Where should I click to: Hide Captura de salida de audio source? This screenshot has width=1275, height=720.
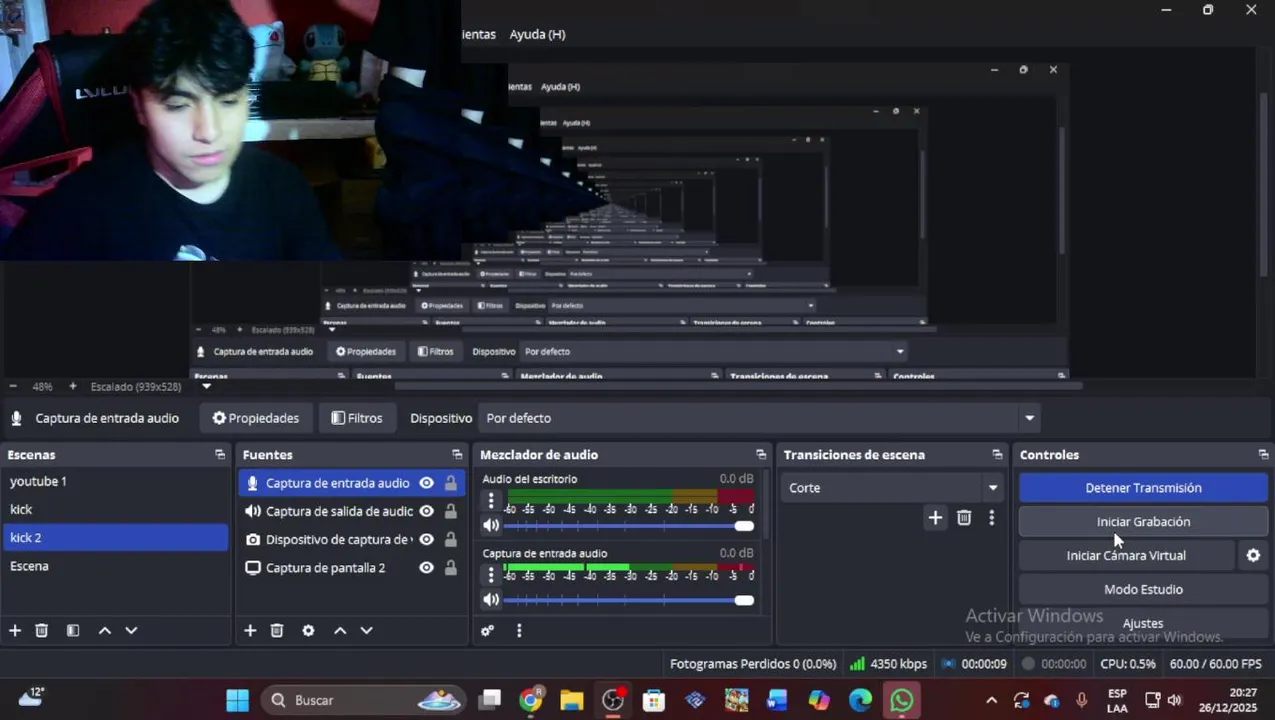tap(427, 511)
